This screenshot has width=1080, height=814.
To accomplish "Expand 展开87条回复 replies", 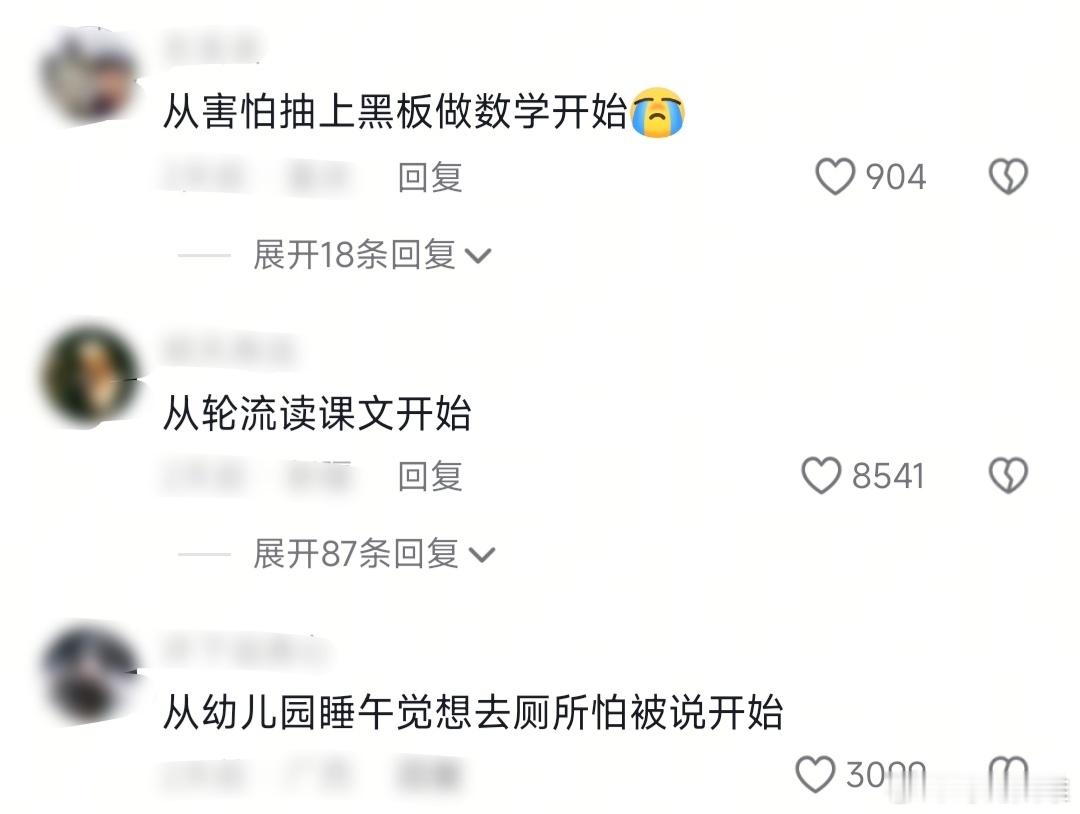I will (x=374, y=554).
